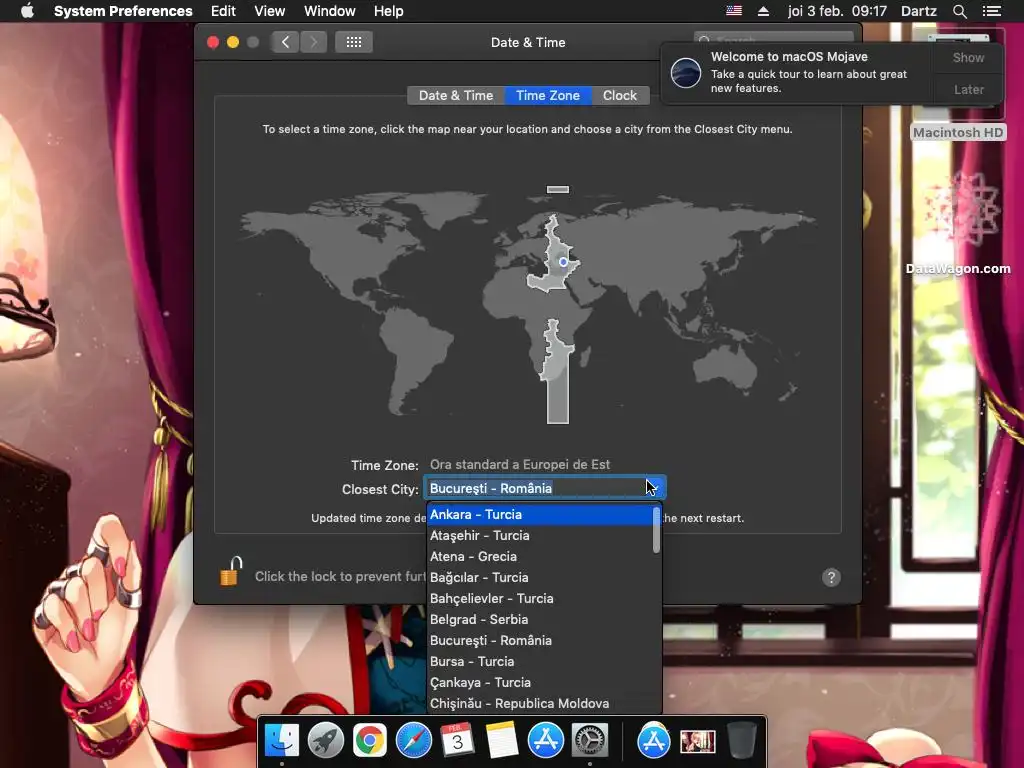The image size is (1024, 768).
Task: Open Calendar in the Dock
Action: tap(457, 741)
